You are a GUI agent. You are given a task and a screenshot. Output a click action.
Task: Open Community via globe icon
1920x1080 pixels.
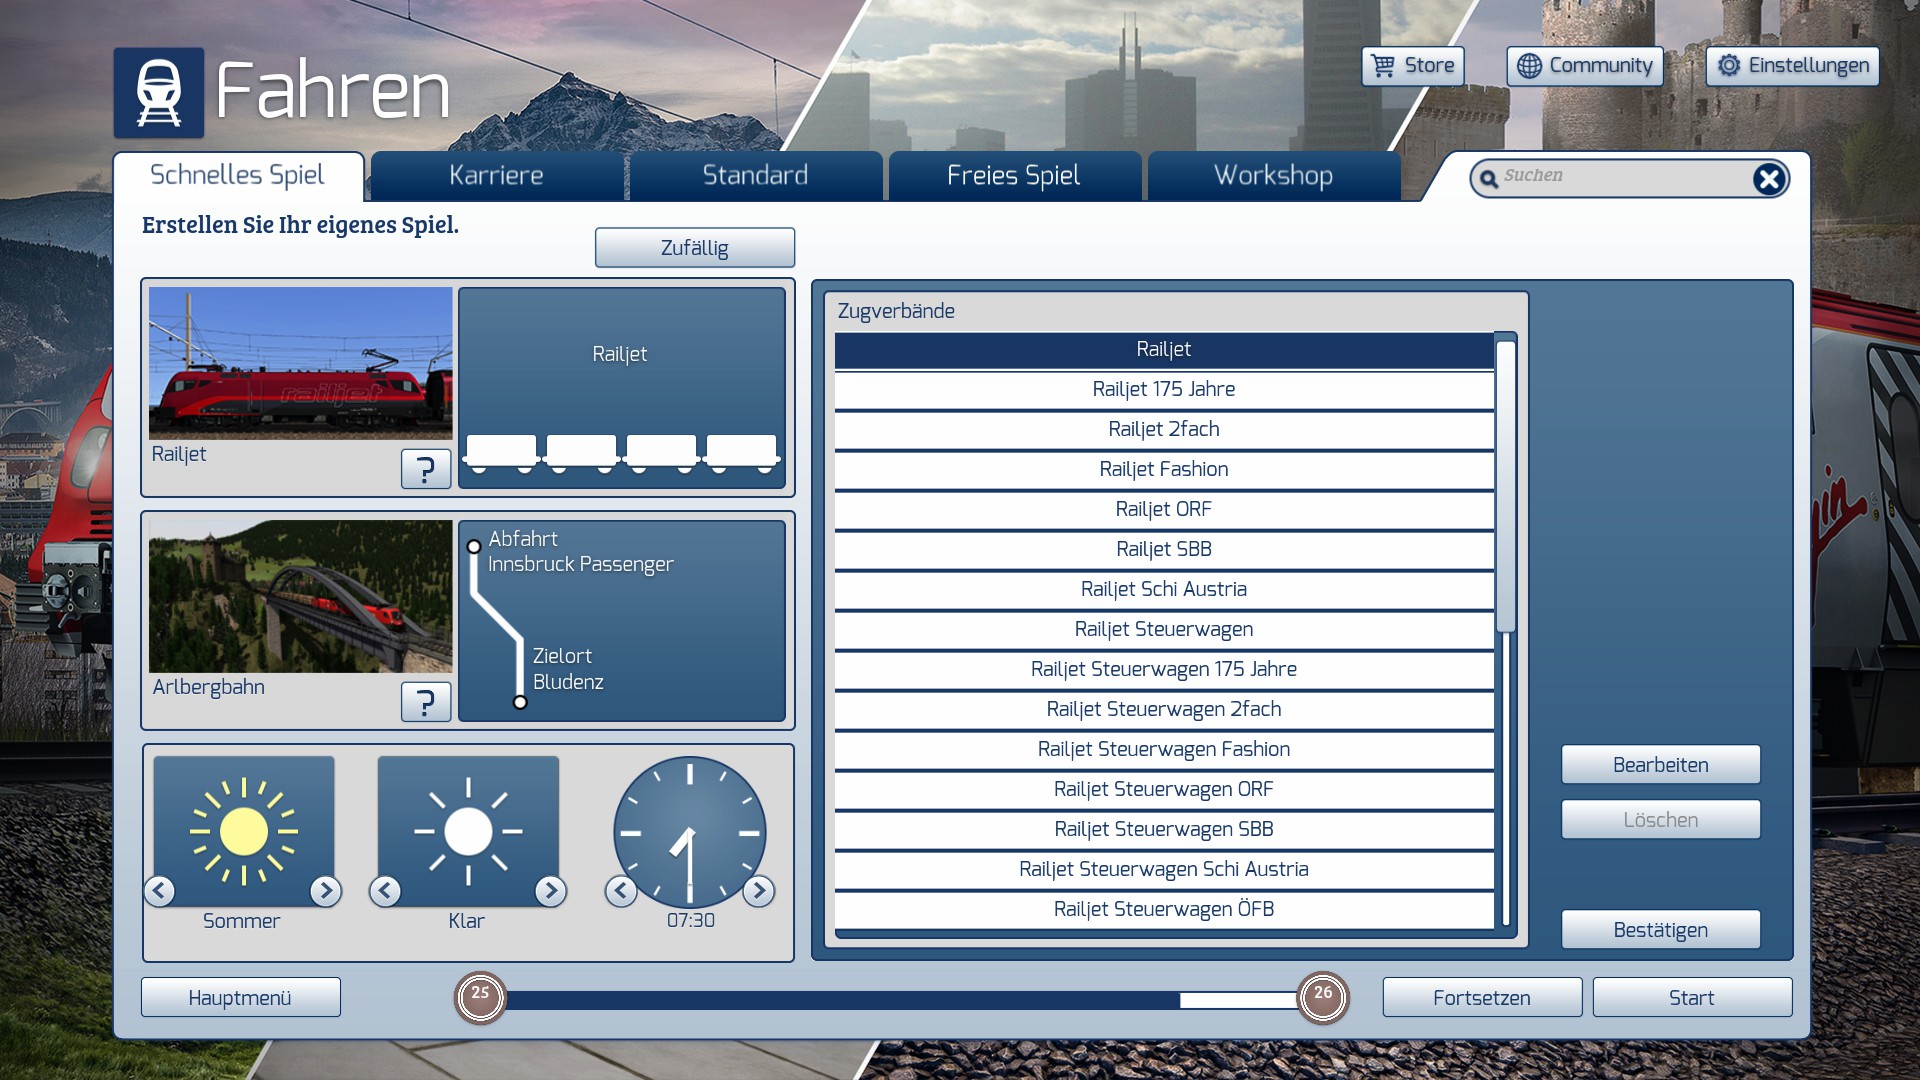(x=1529, y=66)
